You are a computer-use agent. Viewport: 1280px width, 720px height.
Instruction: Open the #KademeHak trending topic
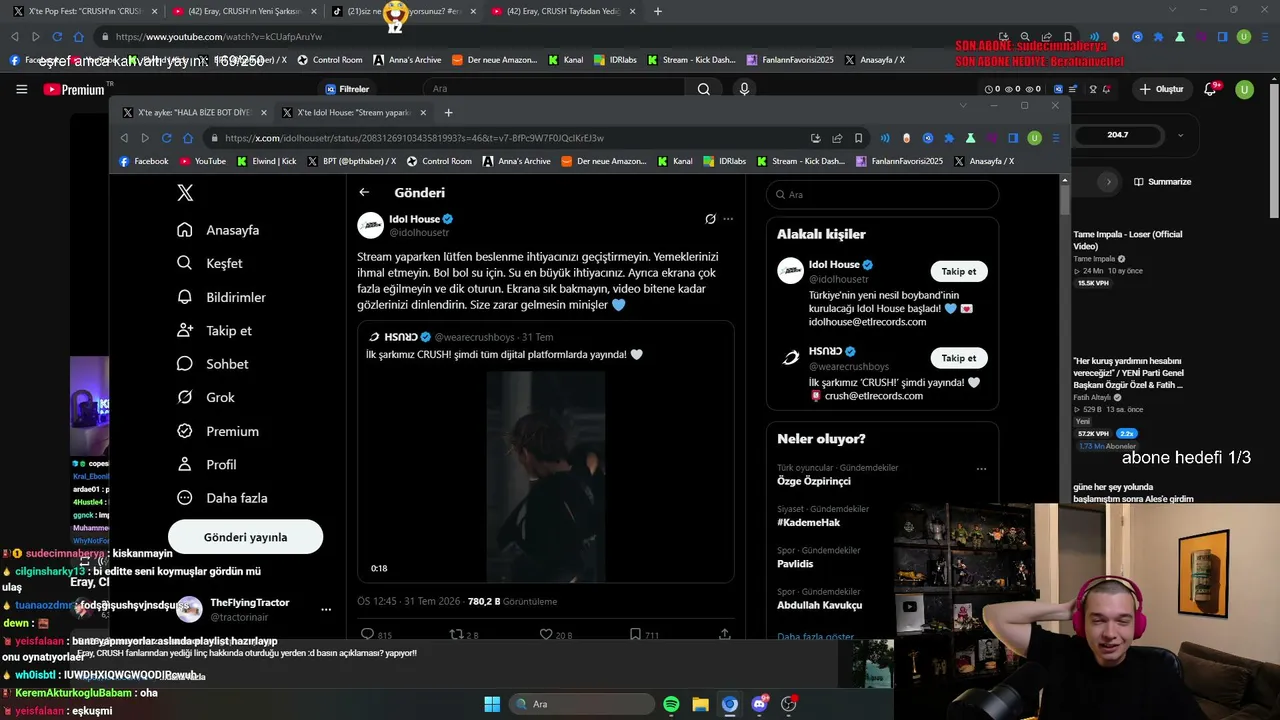coord(809,522)
